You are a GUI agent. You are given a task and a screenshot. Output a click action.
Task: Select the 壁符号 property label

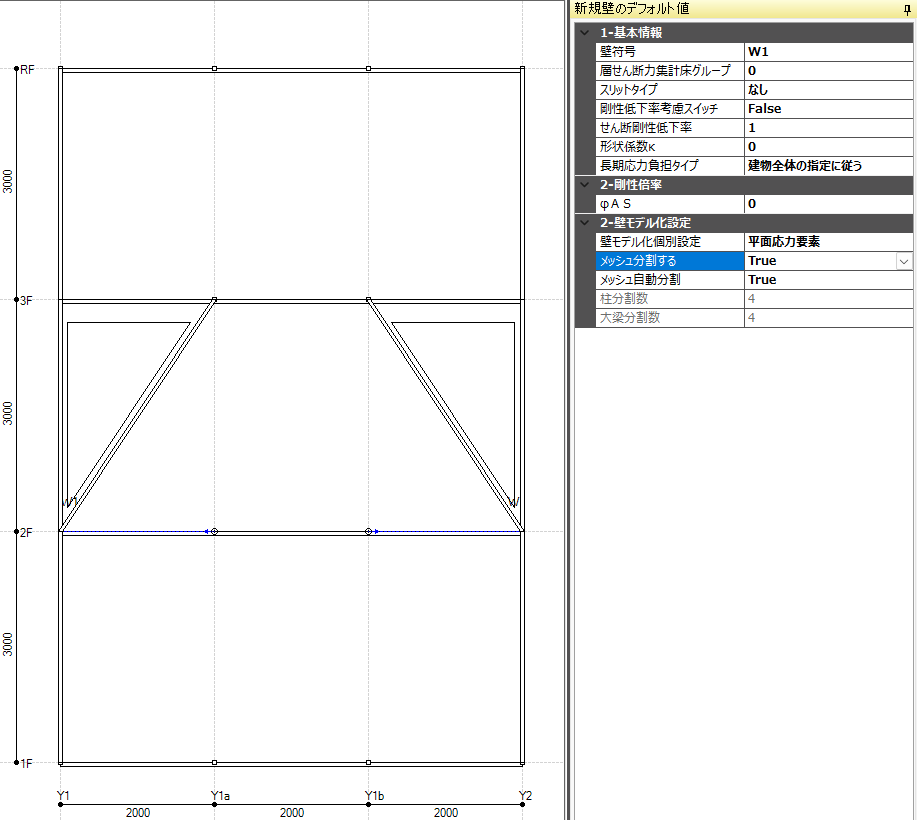(670, 51)
